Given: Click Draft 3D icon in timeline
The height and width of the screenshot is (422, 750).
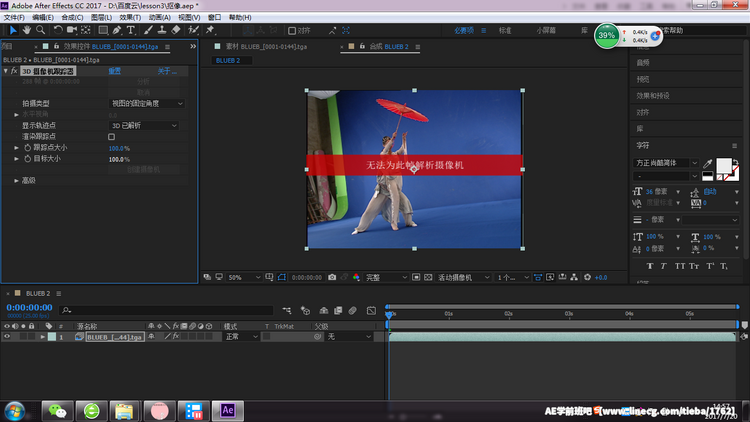Looking at the screenshot, I should pos(305,311).
